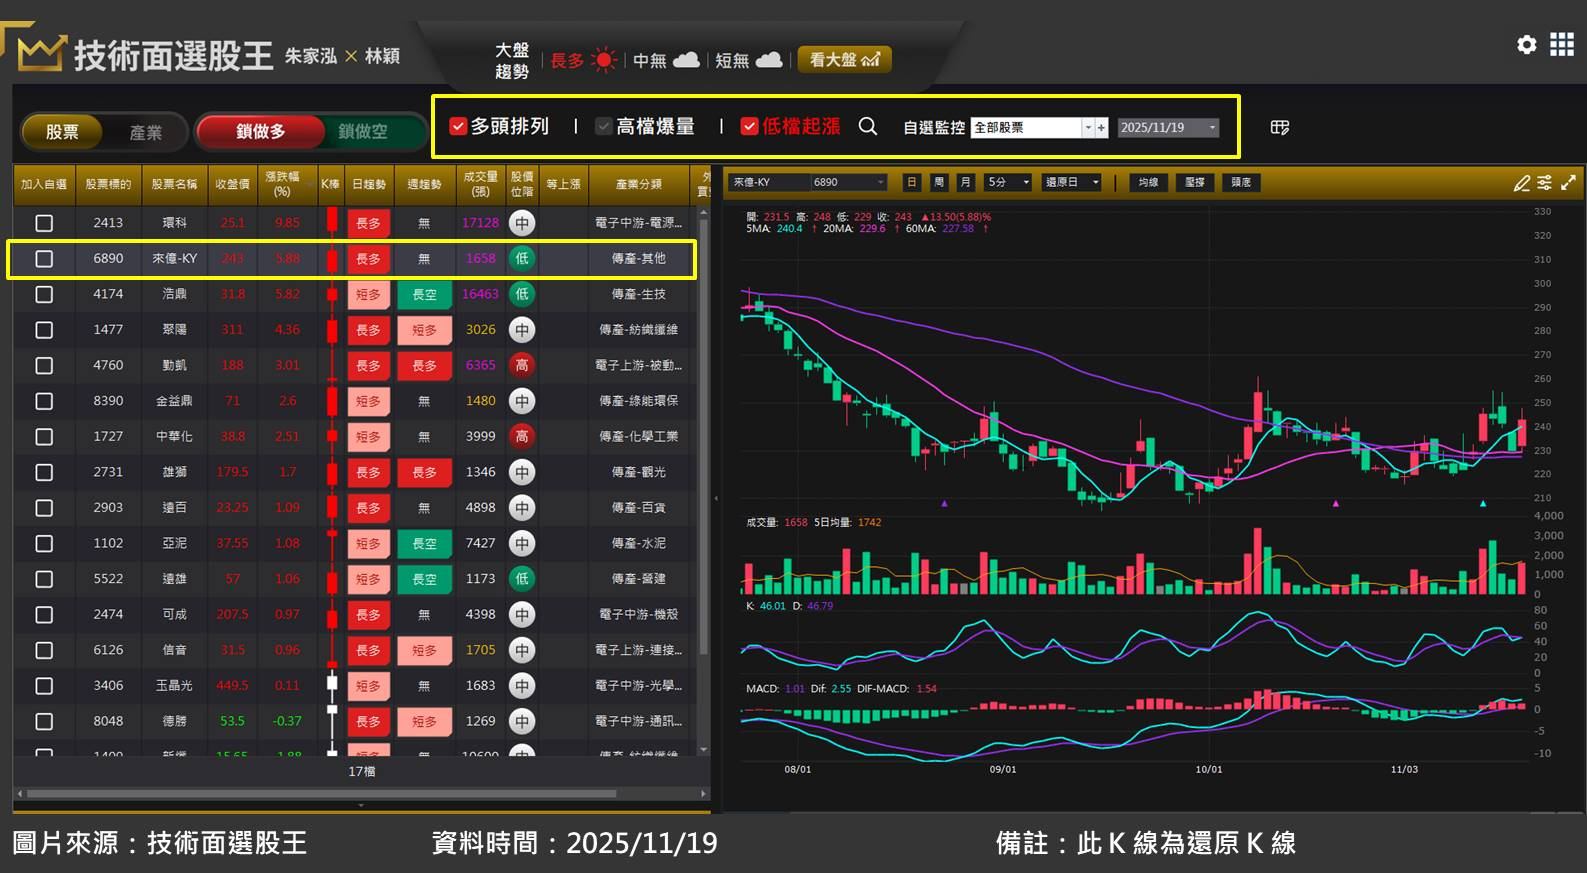Click the 看大盤 button
Screen dimensions: 1587x873
coord(844,60)
